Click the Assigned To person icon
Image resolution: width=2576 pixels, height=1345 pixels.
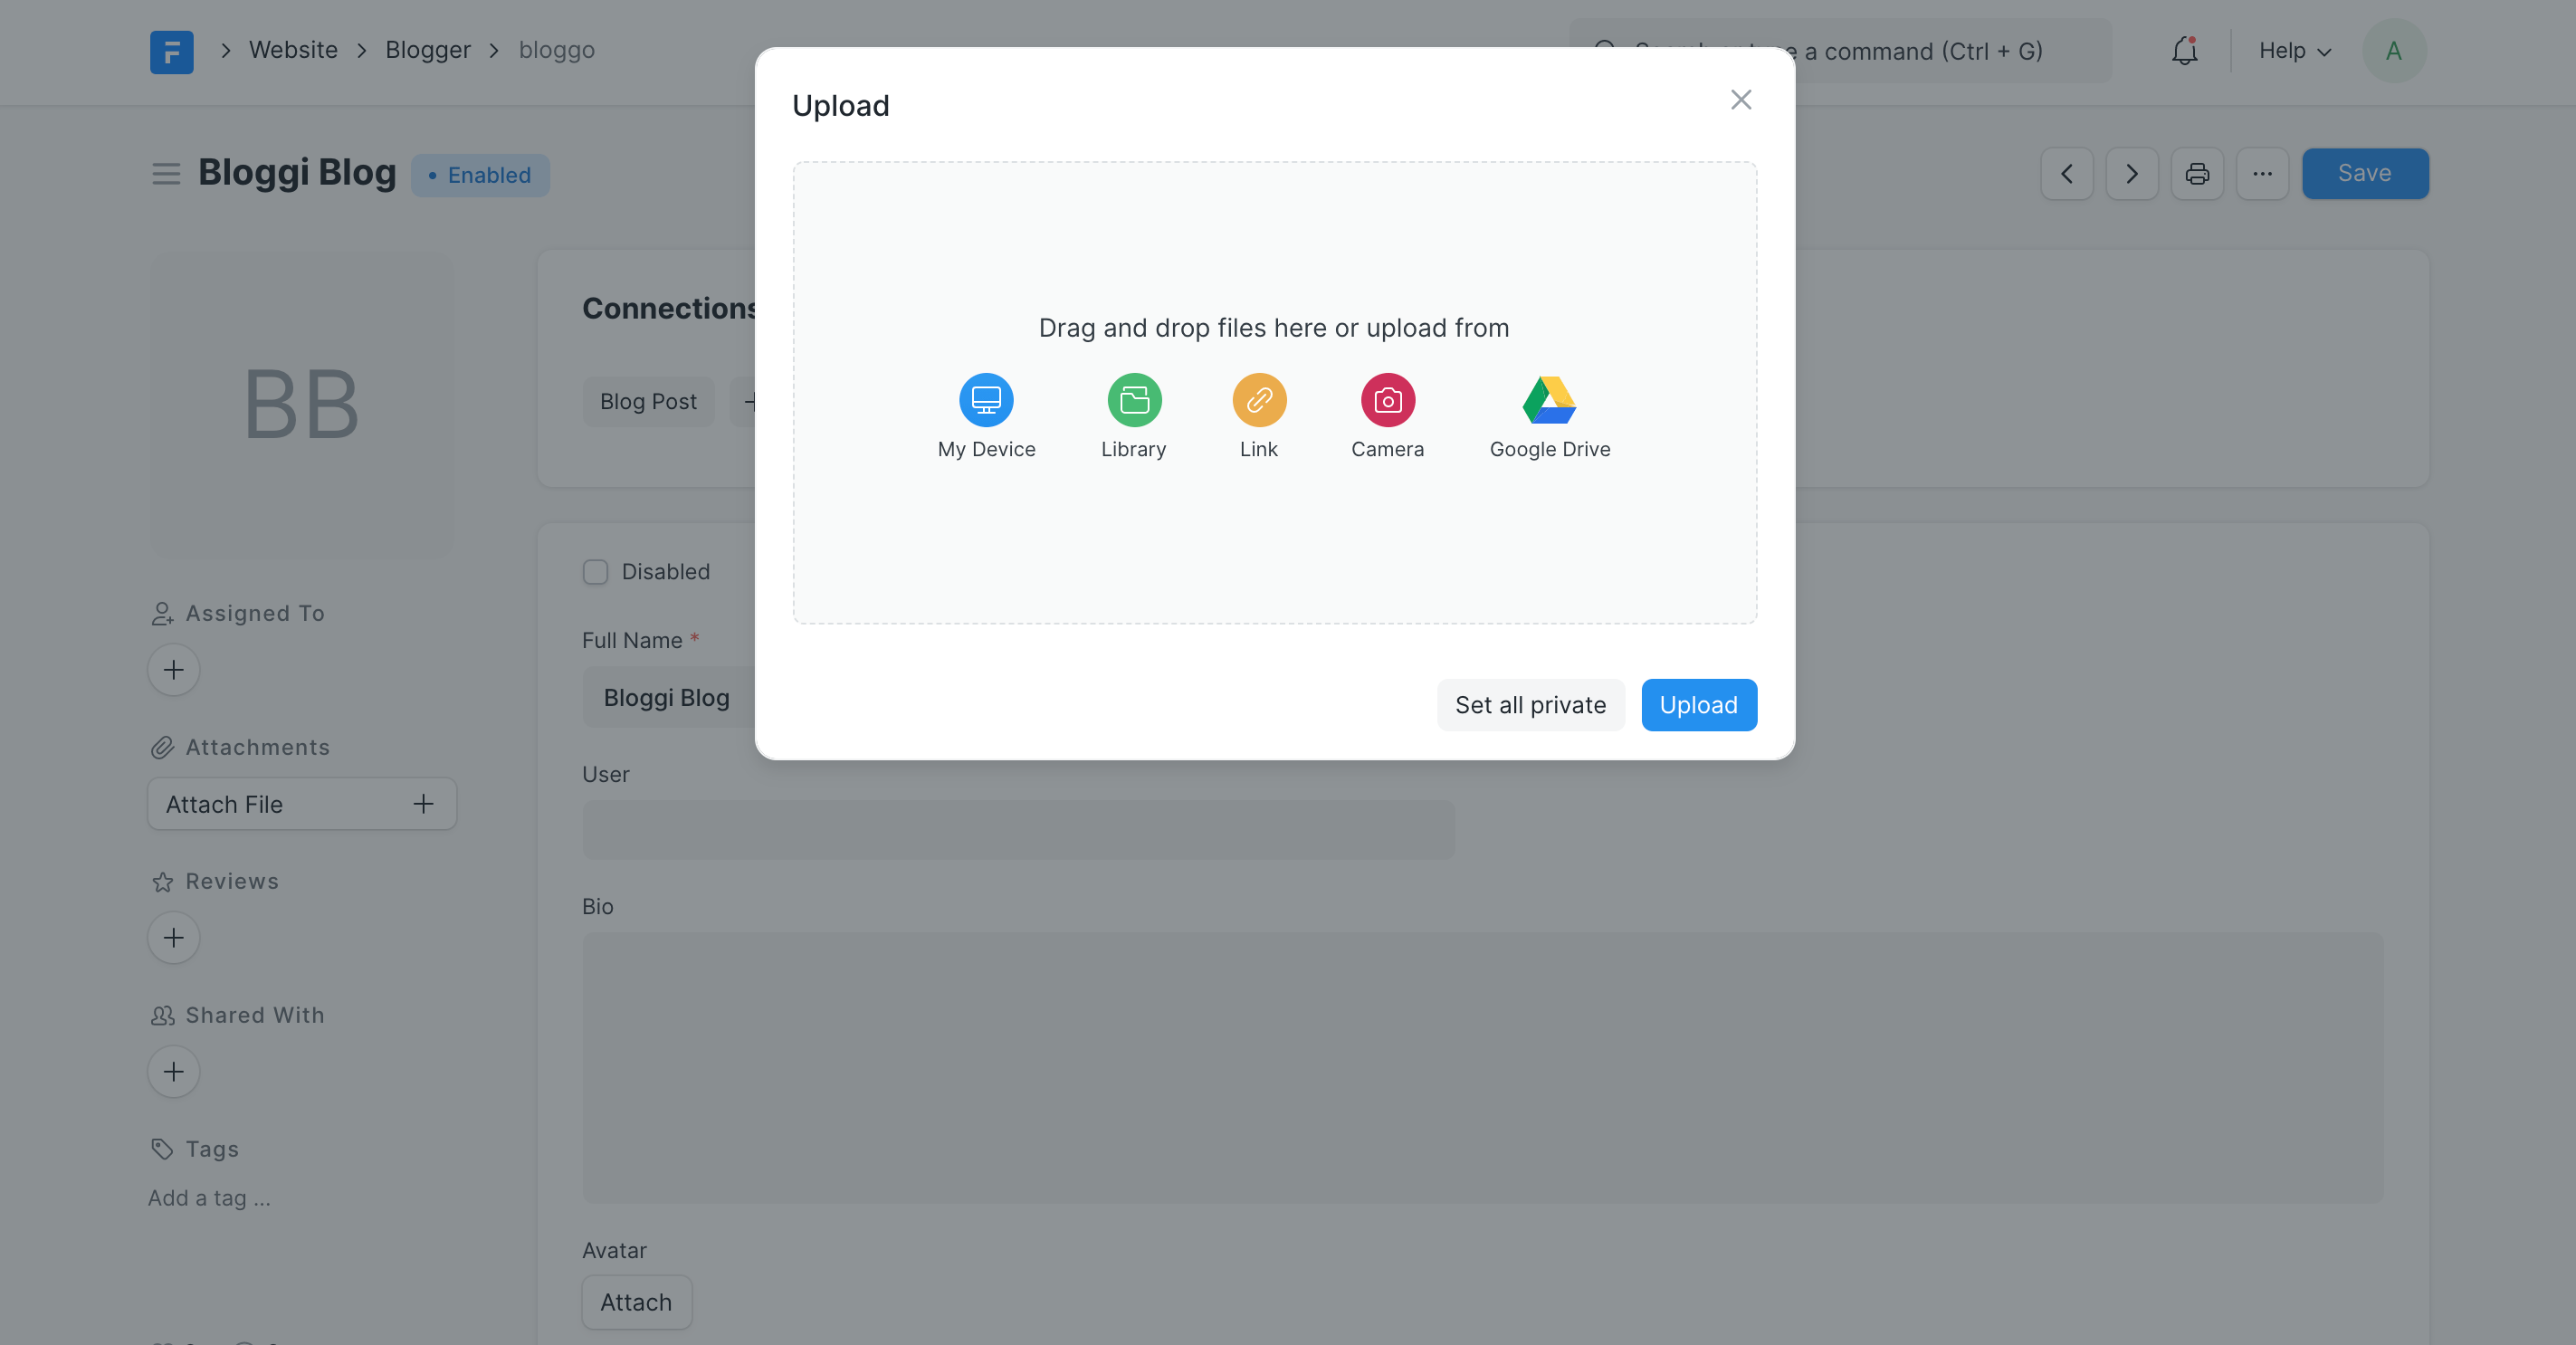[x=162, y=612]
